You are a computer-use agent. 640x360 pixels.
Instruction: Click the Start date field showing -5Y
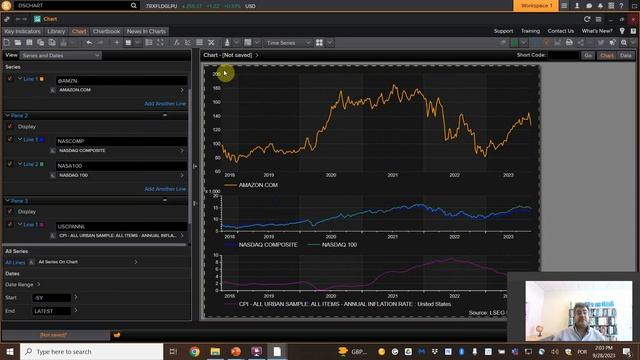tap(51, 298)
